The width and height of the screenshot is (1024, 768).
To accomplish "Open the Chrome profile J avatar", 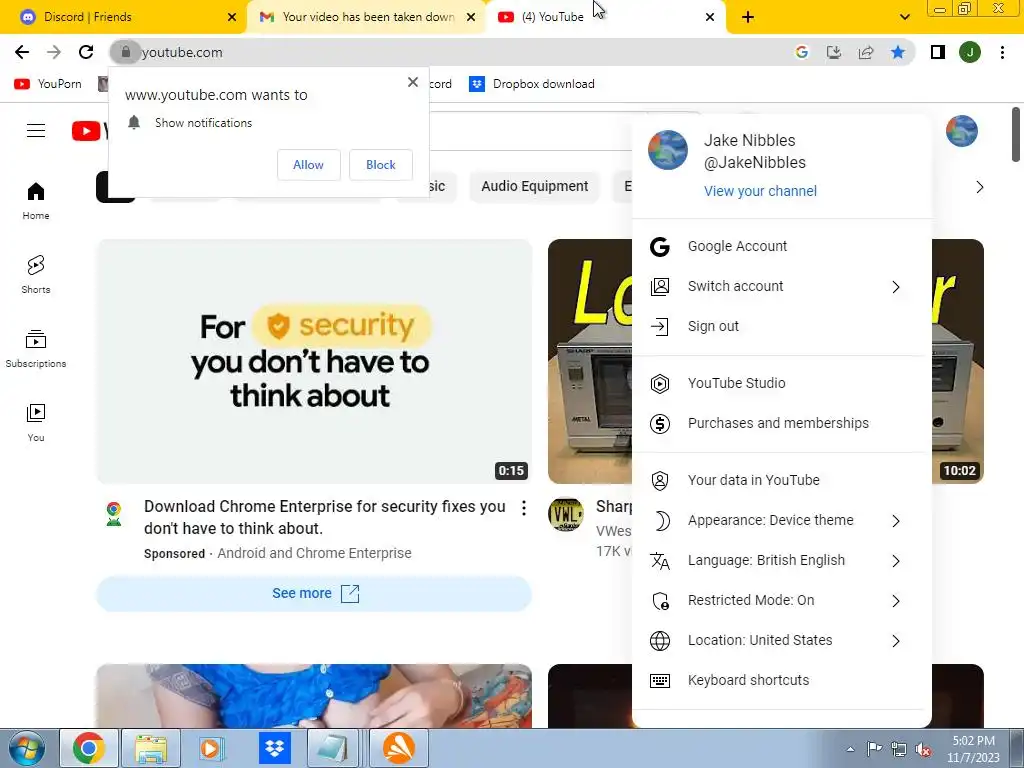I will point(970,52).
